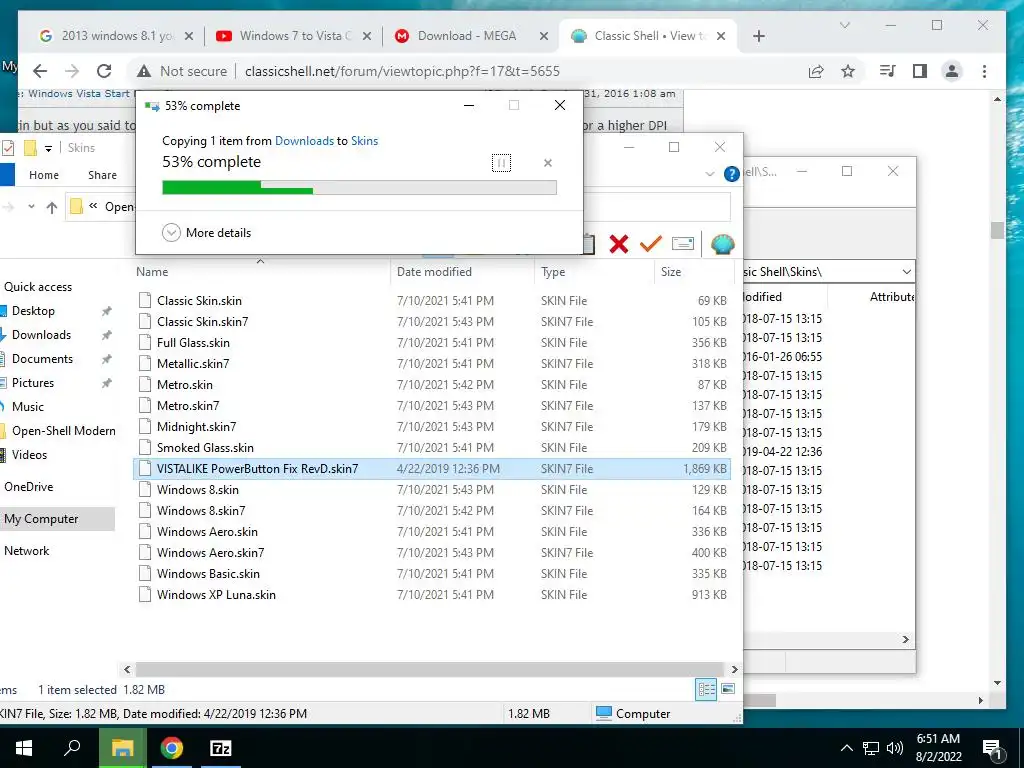The height and width of the screenshot is (768, 1024).
Task: Open a new browser tab
Action: click(x=758, y=36)
